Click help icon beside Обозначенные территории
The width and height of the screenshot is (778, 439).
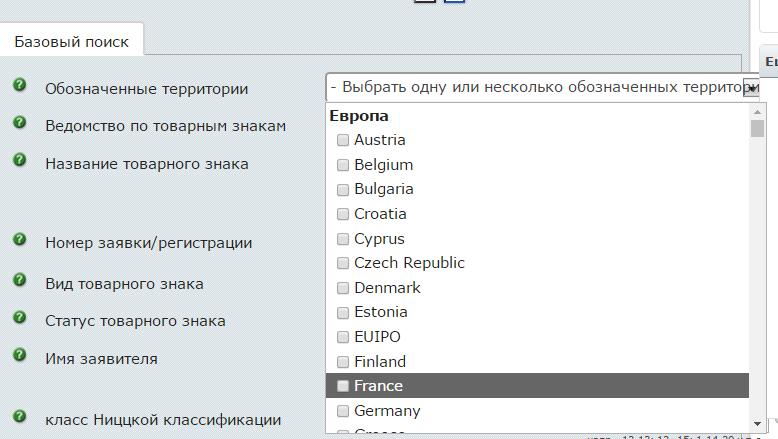[19, 85]
